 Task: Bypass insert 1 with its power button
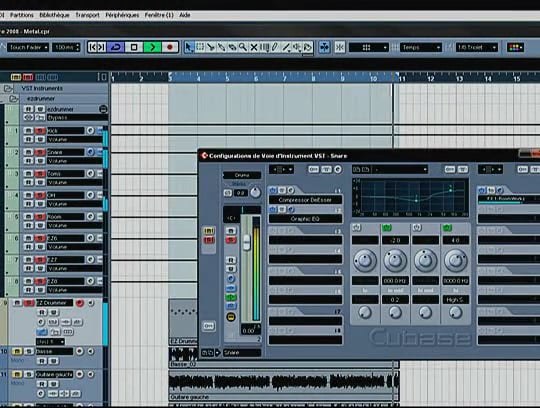click(x=273, y=190)
